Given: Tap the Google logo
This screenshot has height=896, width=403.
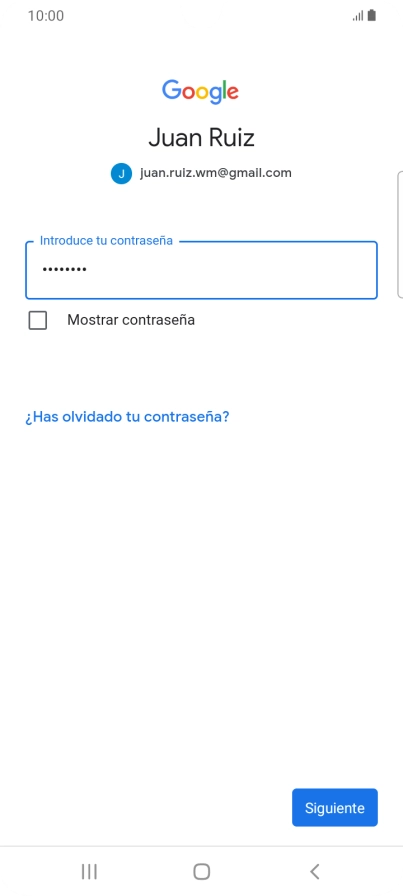Looking at the screenshot, I should (x=200, y=91).
